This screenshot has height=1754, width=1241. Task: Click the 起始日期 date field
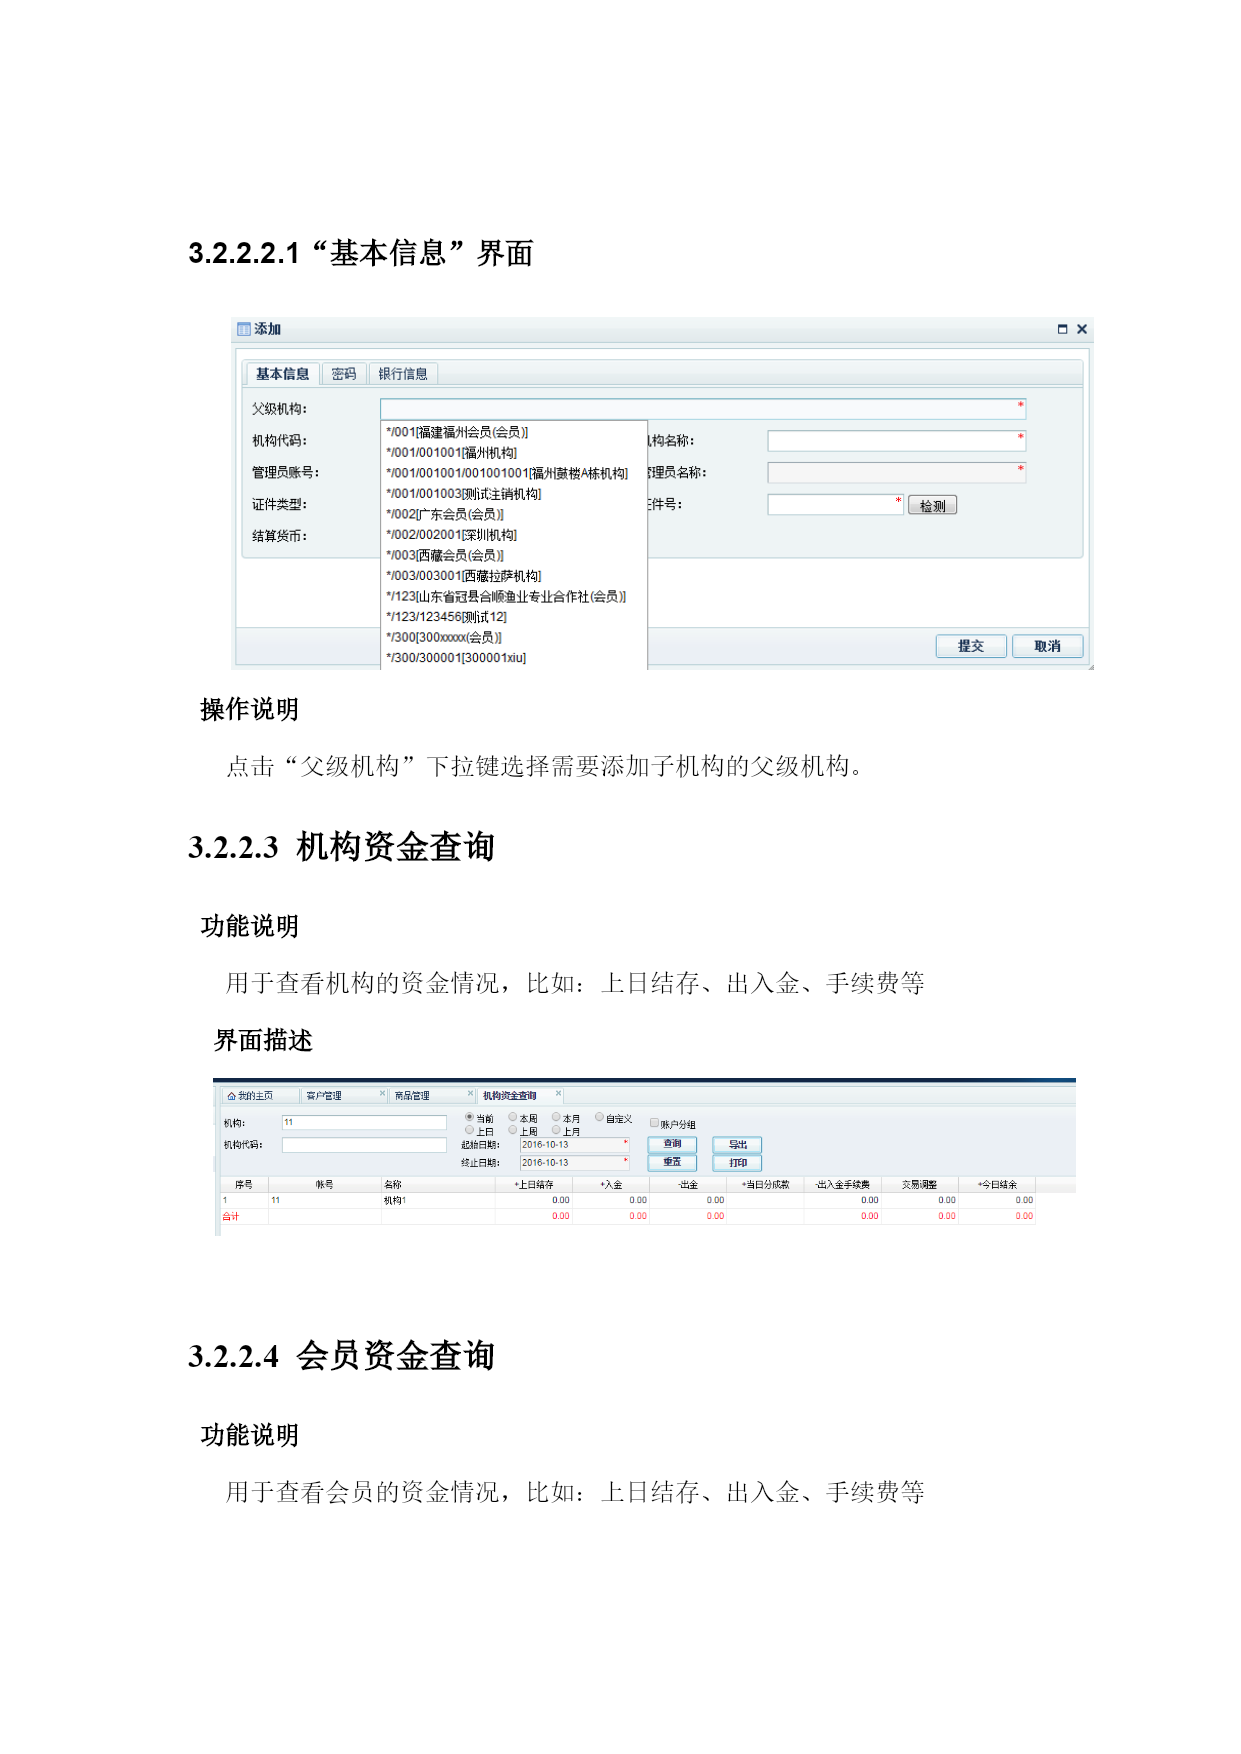point(575,1145)
